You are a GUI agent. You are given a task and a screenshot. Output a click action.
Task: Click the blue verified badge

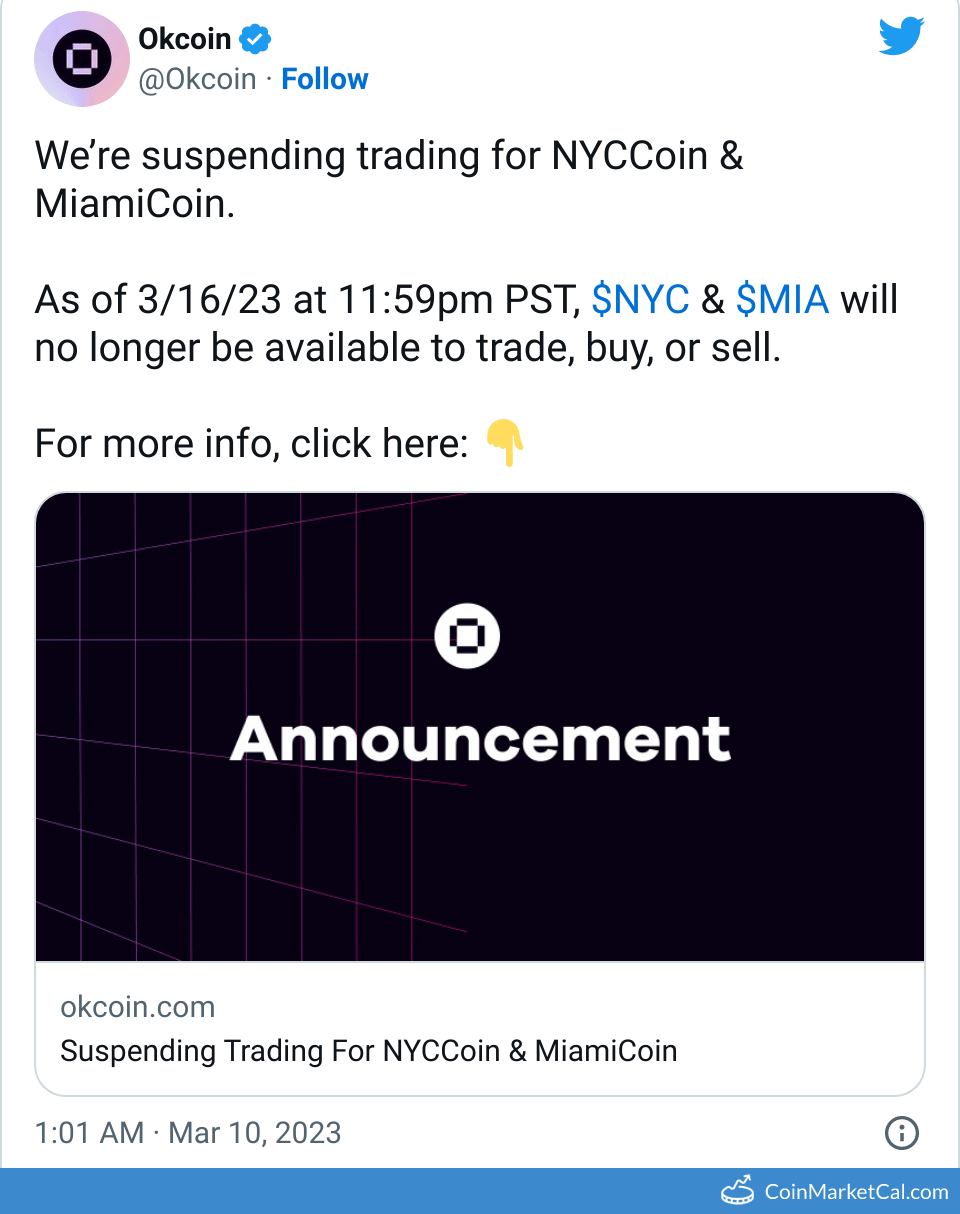[257, 40]
